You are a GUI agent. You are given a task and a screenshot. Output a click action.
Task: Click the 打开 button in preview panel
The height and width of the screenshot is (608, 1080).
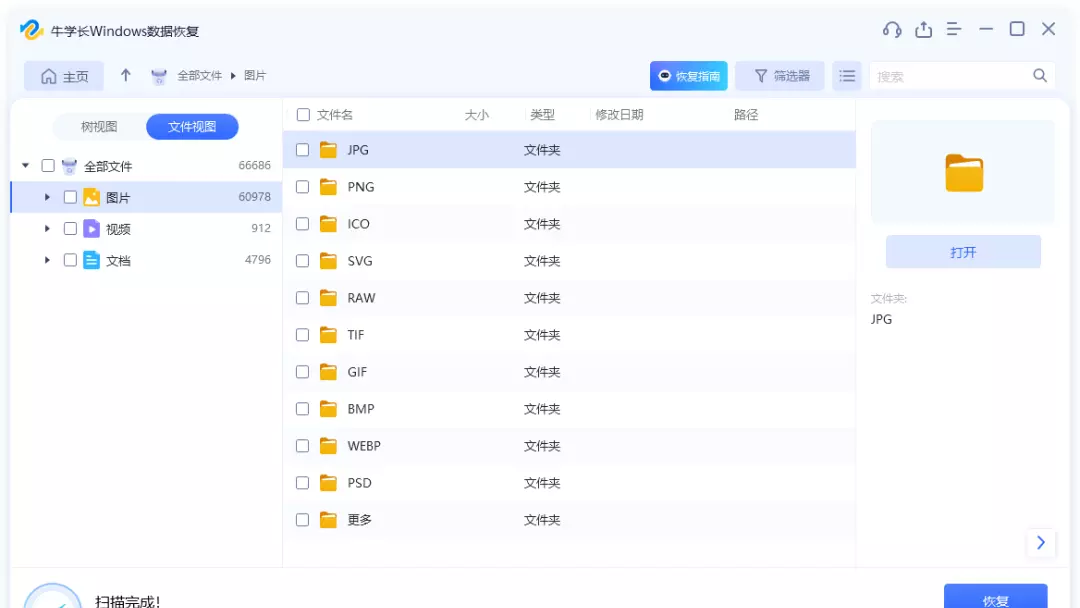(963, 252)
